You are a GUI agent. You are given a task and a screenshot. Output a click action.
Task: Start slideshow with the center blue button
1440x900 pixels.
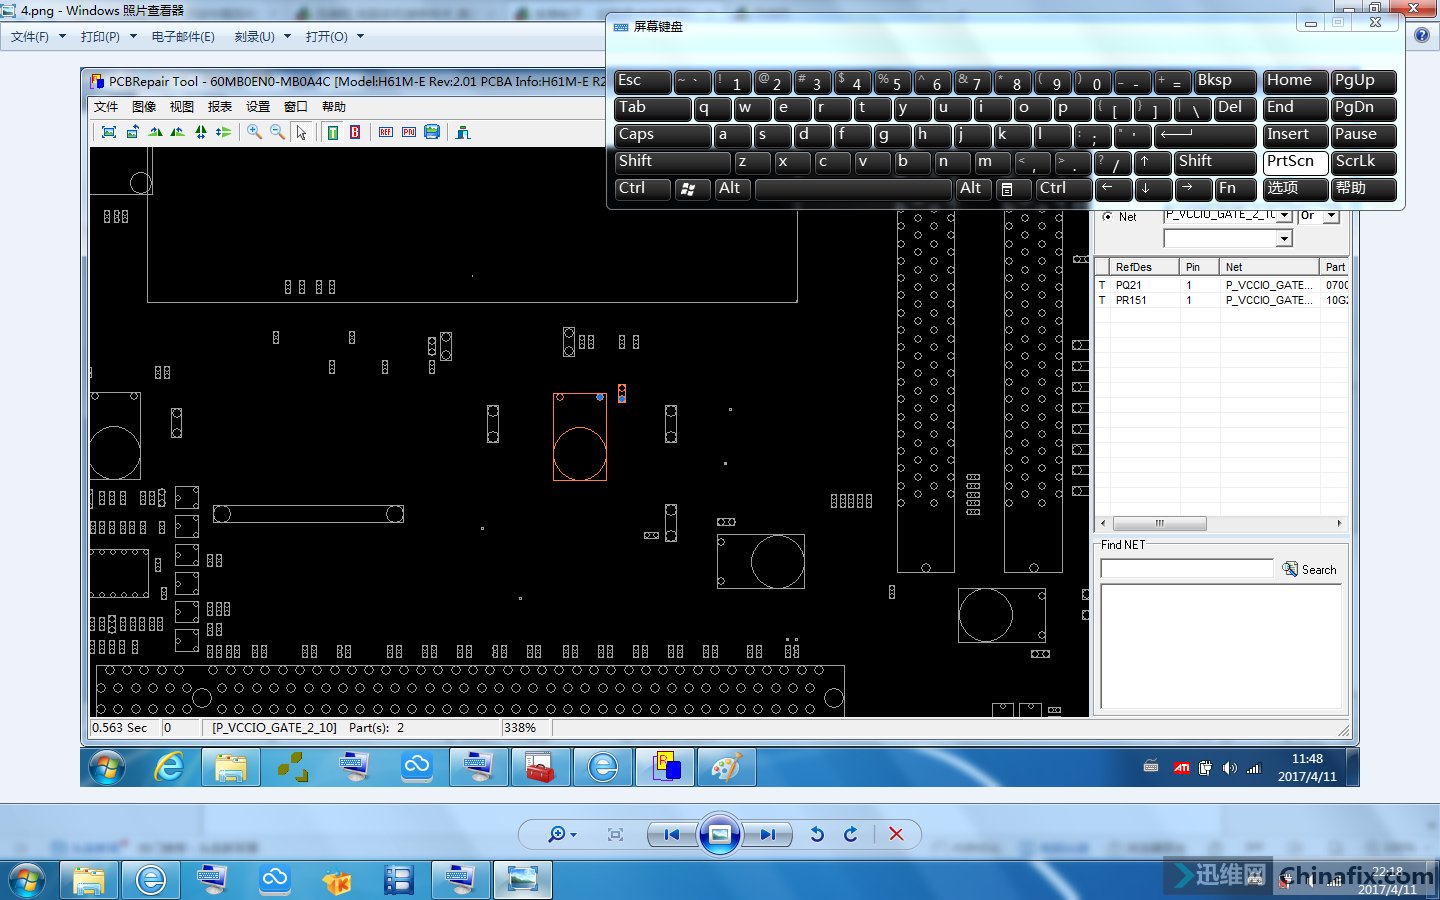(x=720, y=834)
